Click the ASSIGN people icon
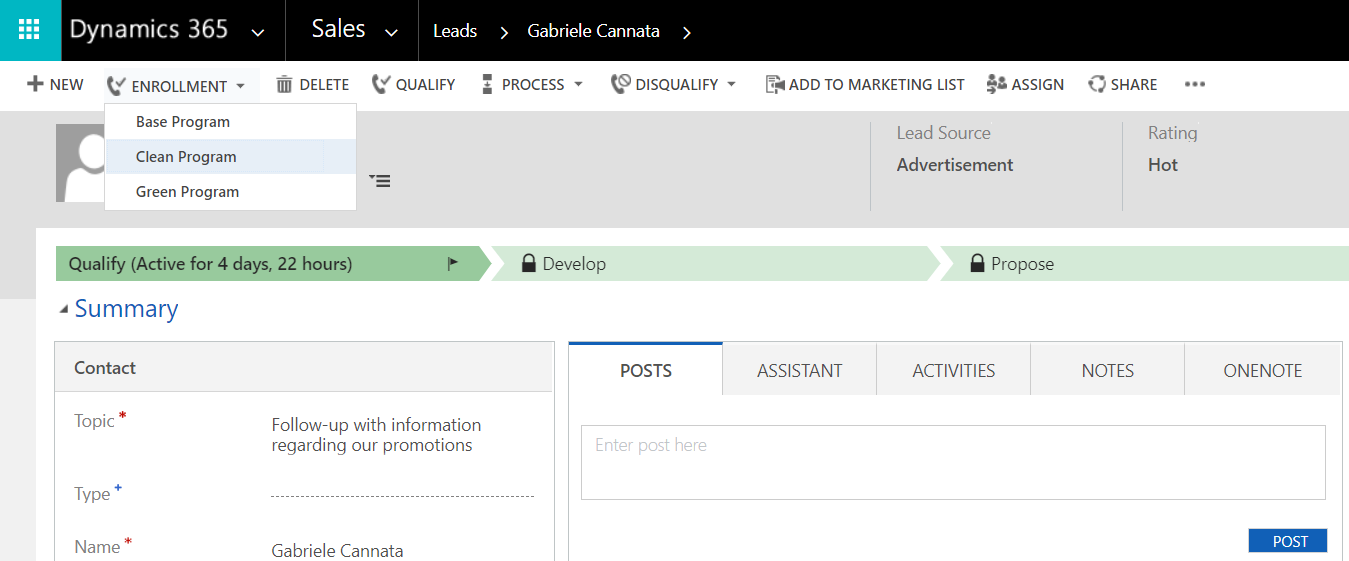 tap(996, 85)
